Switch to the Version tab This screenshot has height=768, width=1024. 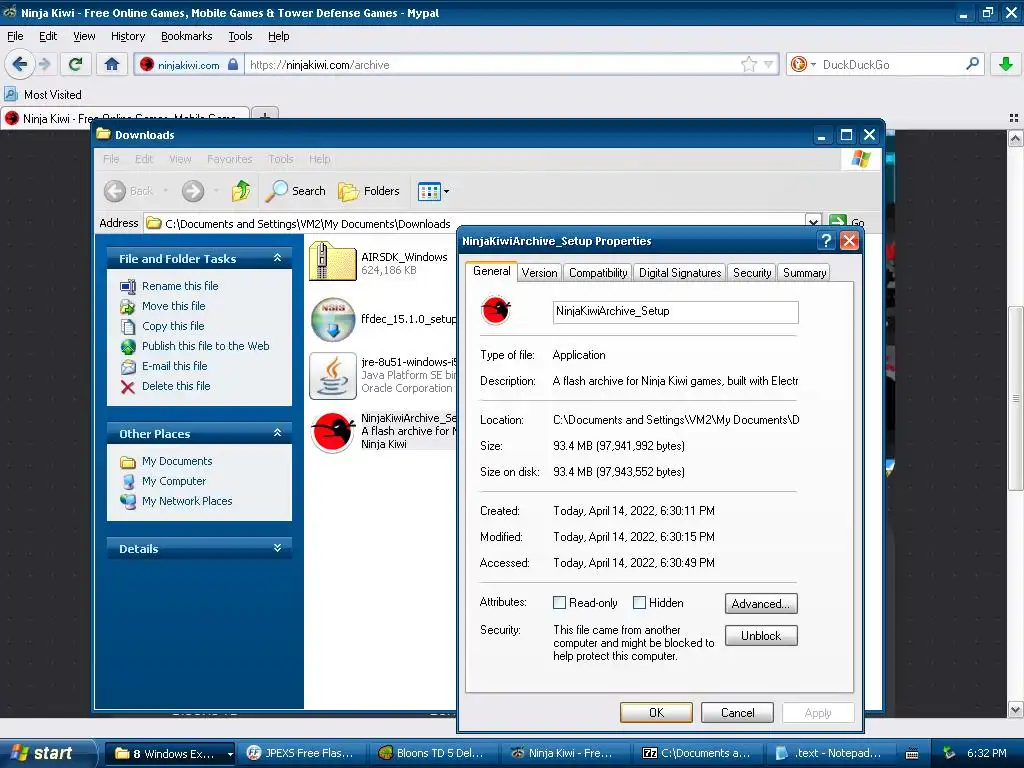[x=539, y=273]
